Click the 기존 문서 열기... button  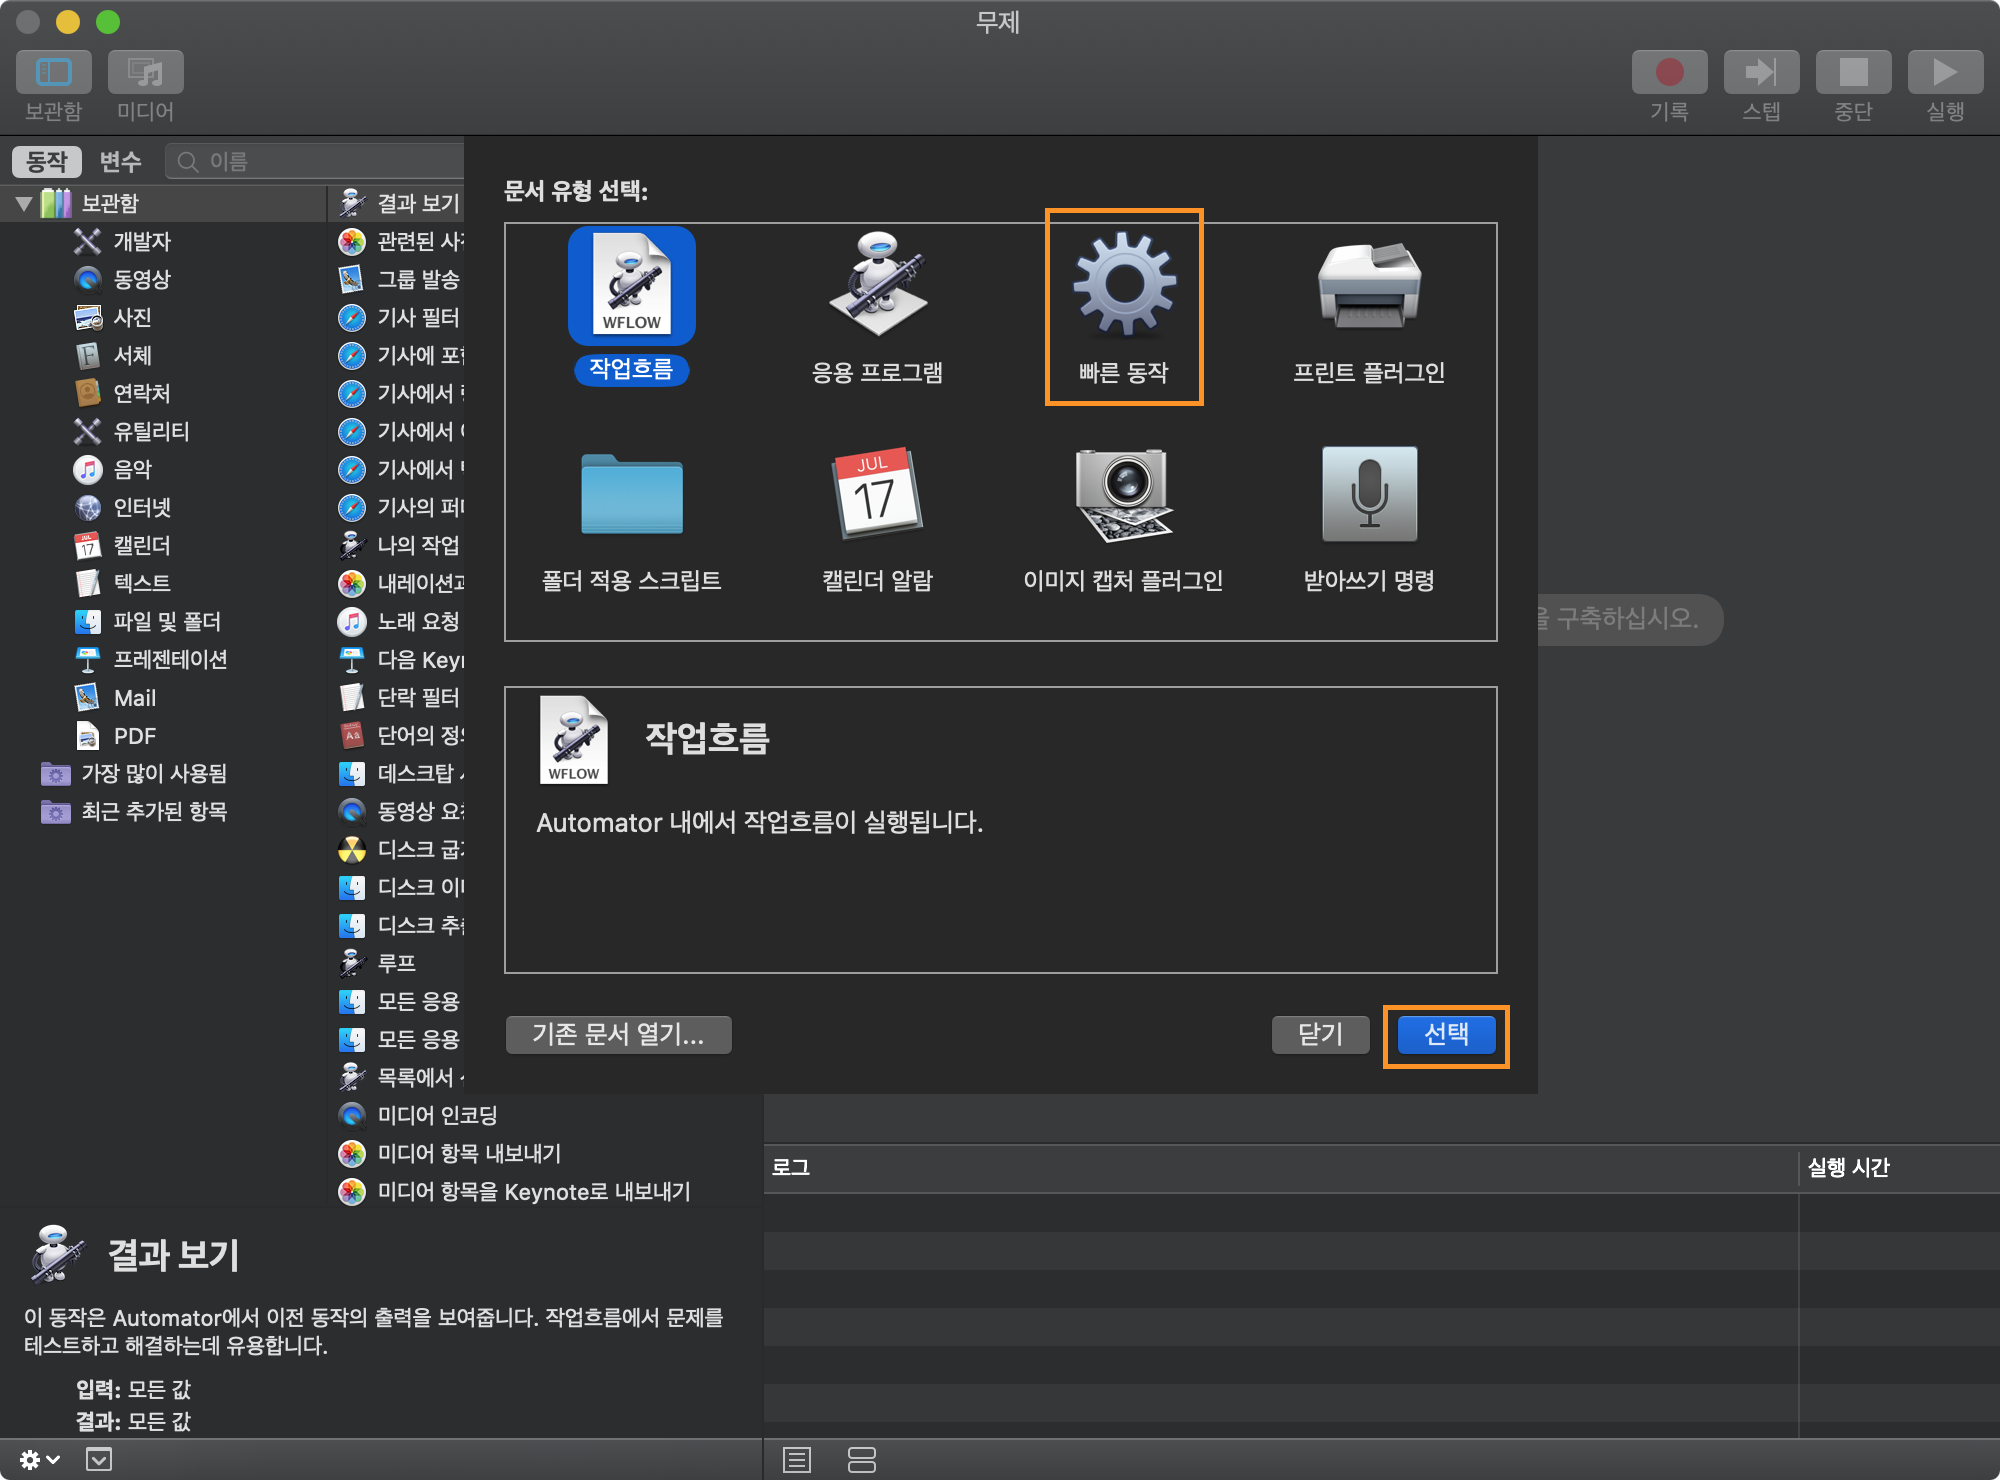click(x=618, y=1035)
